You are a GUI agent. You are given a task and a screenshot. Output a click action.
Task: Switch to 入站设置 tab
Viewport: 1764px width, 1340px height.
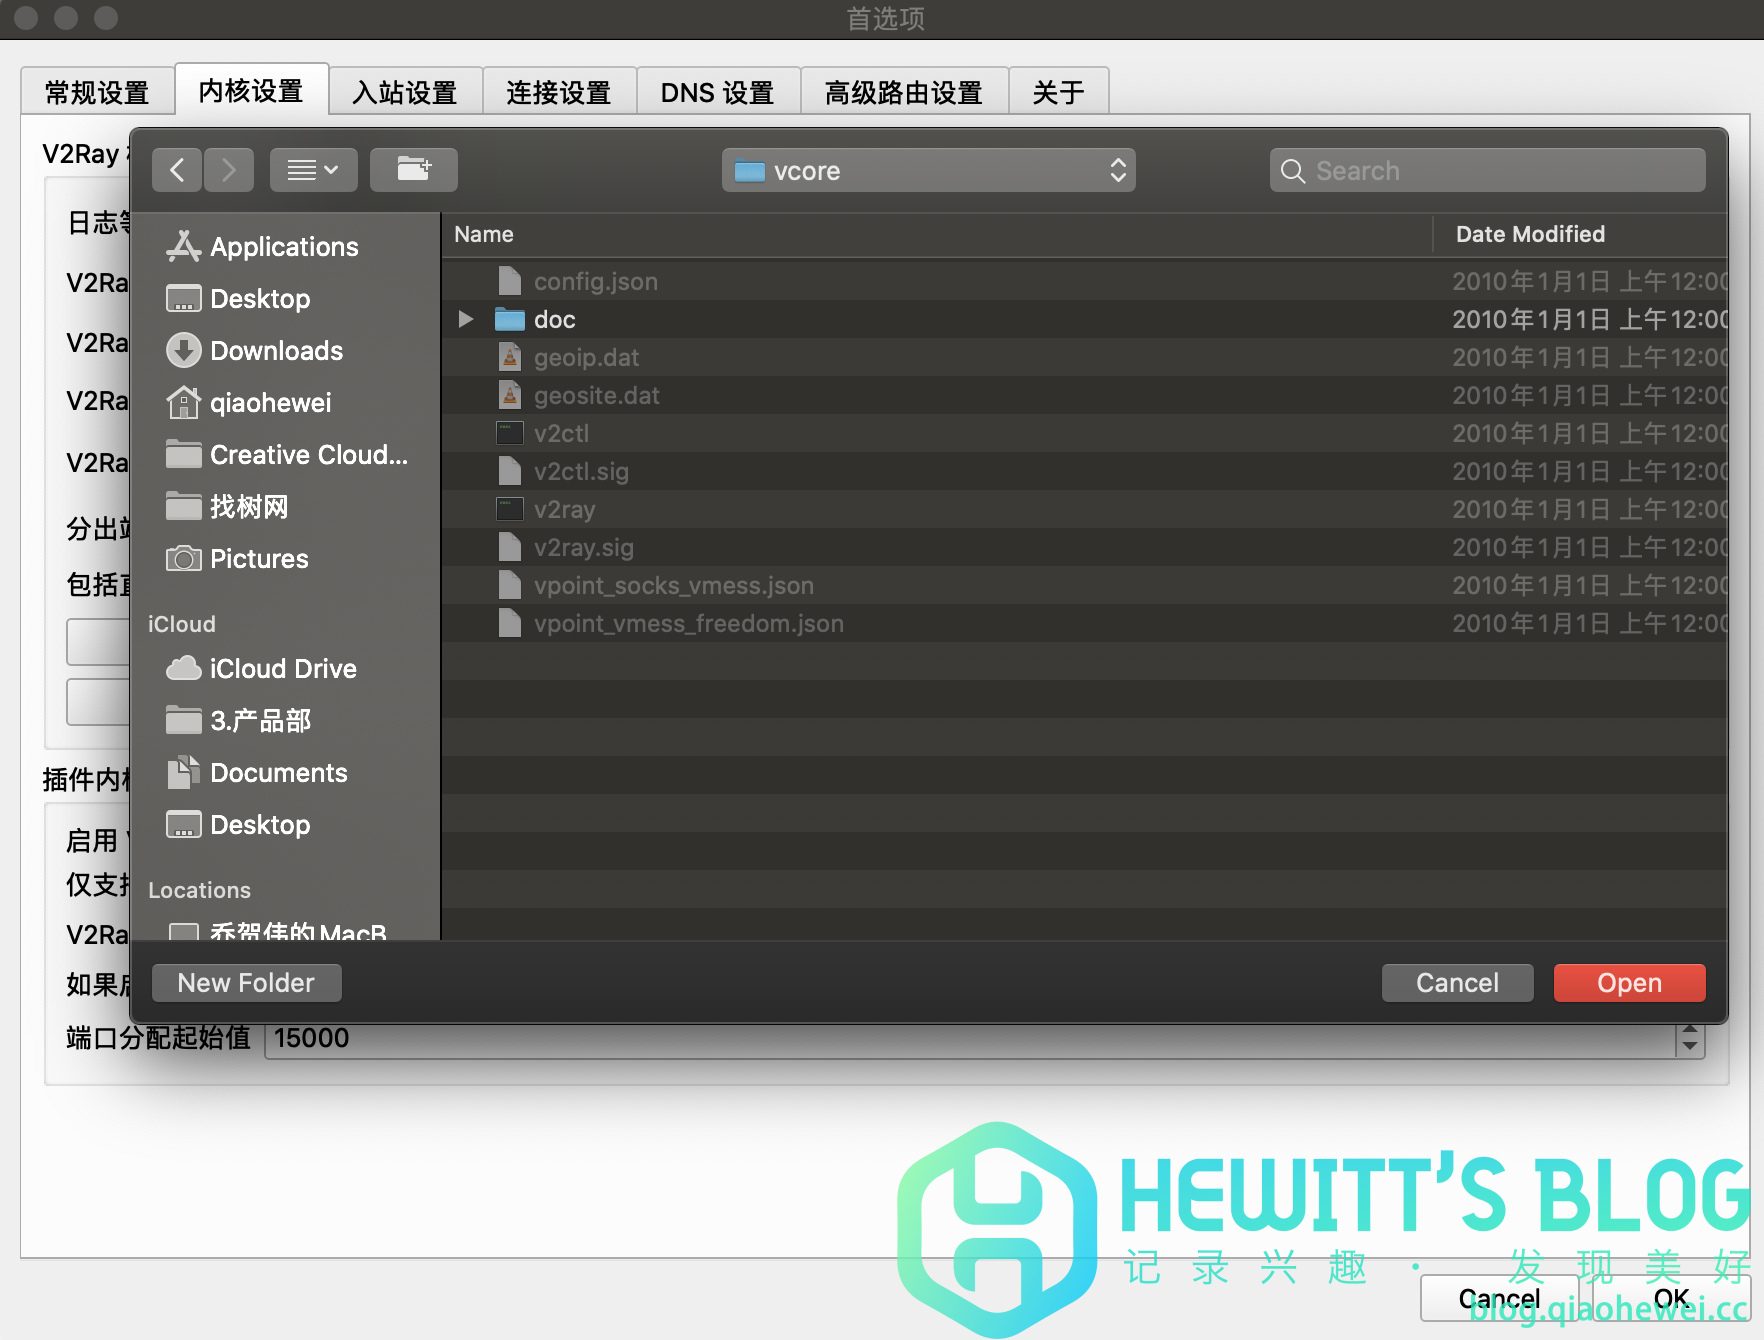click(x=405, y=92)
